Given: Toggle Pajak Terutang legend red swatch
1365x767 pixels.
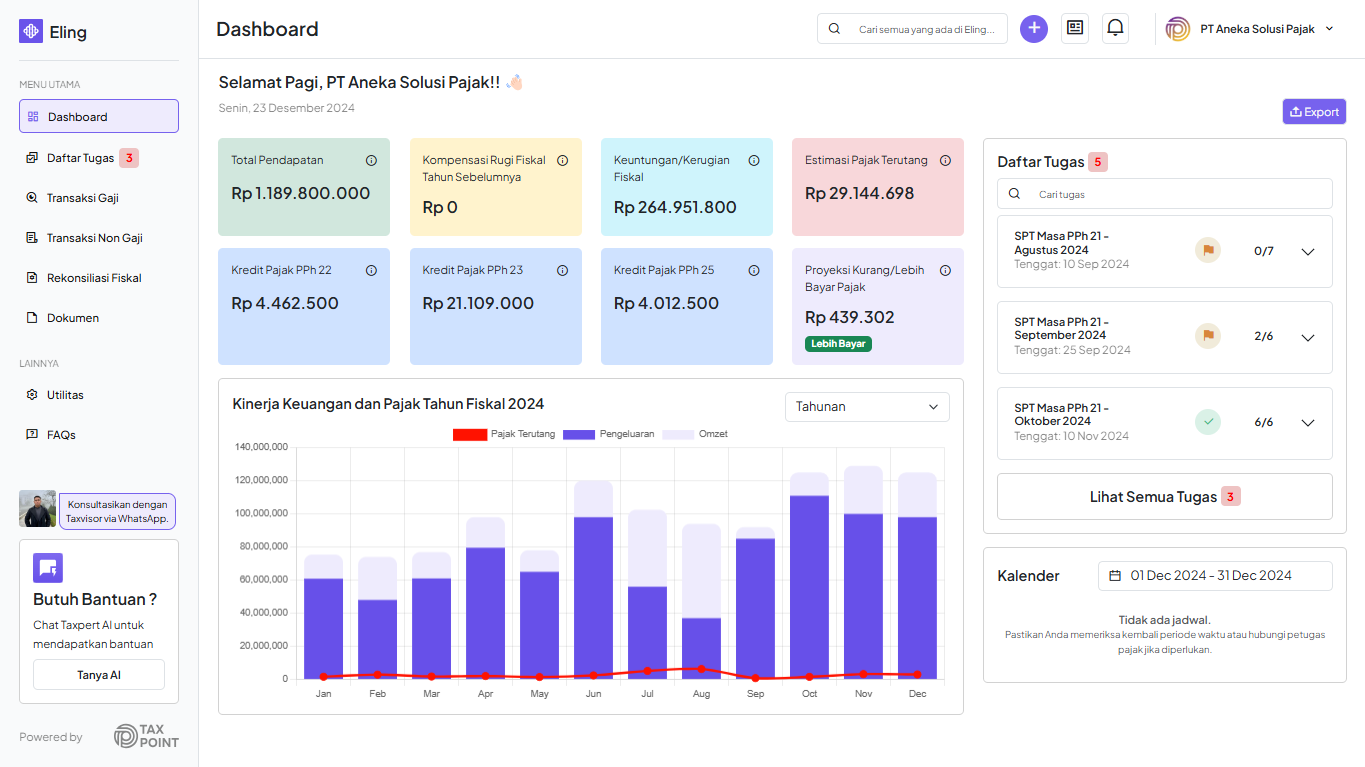Looking at the screenshot, I should (x=470, y=434).
